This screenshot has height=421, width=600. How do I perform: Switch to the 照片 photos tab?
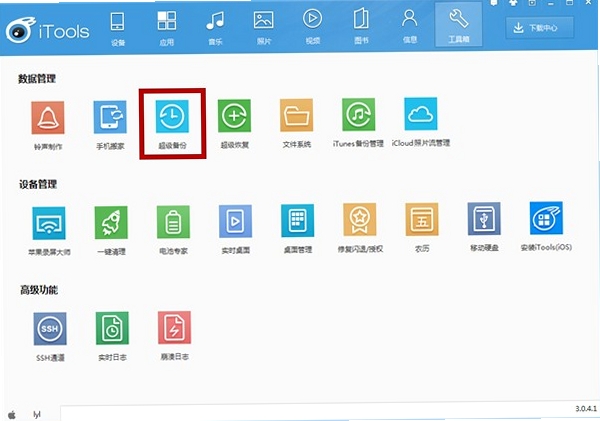[x=264, y=28]
